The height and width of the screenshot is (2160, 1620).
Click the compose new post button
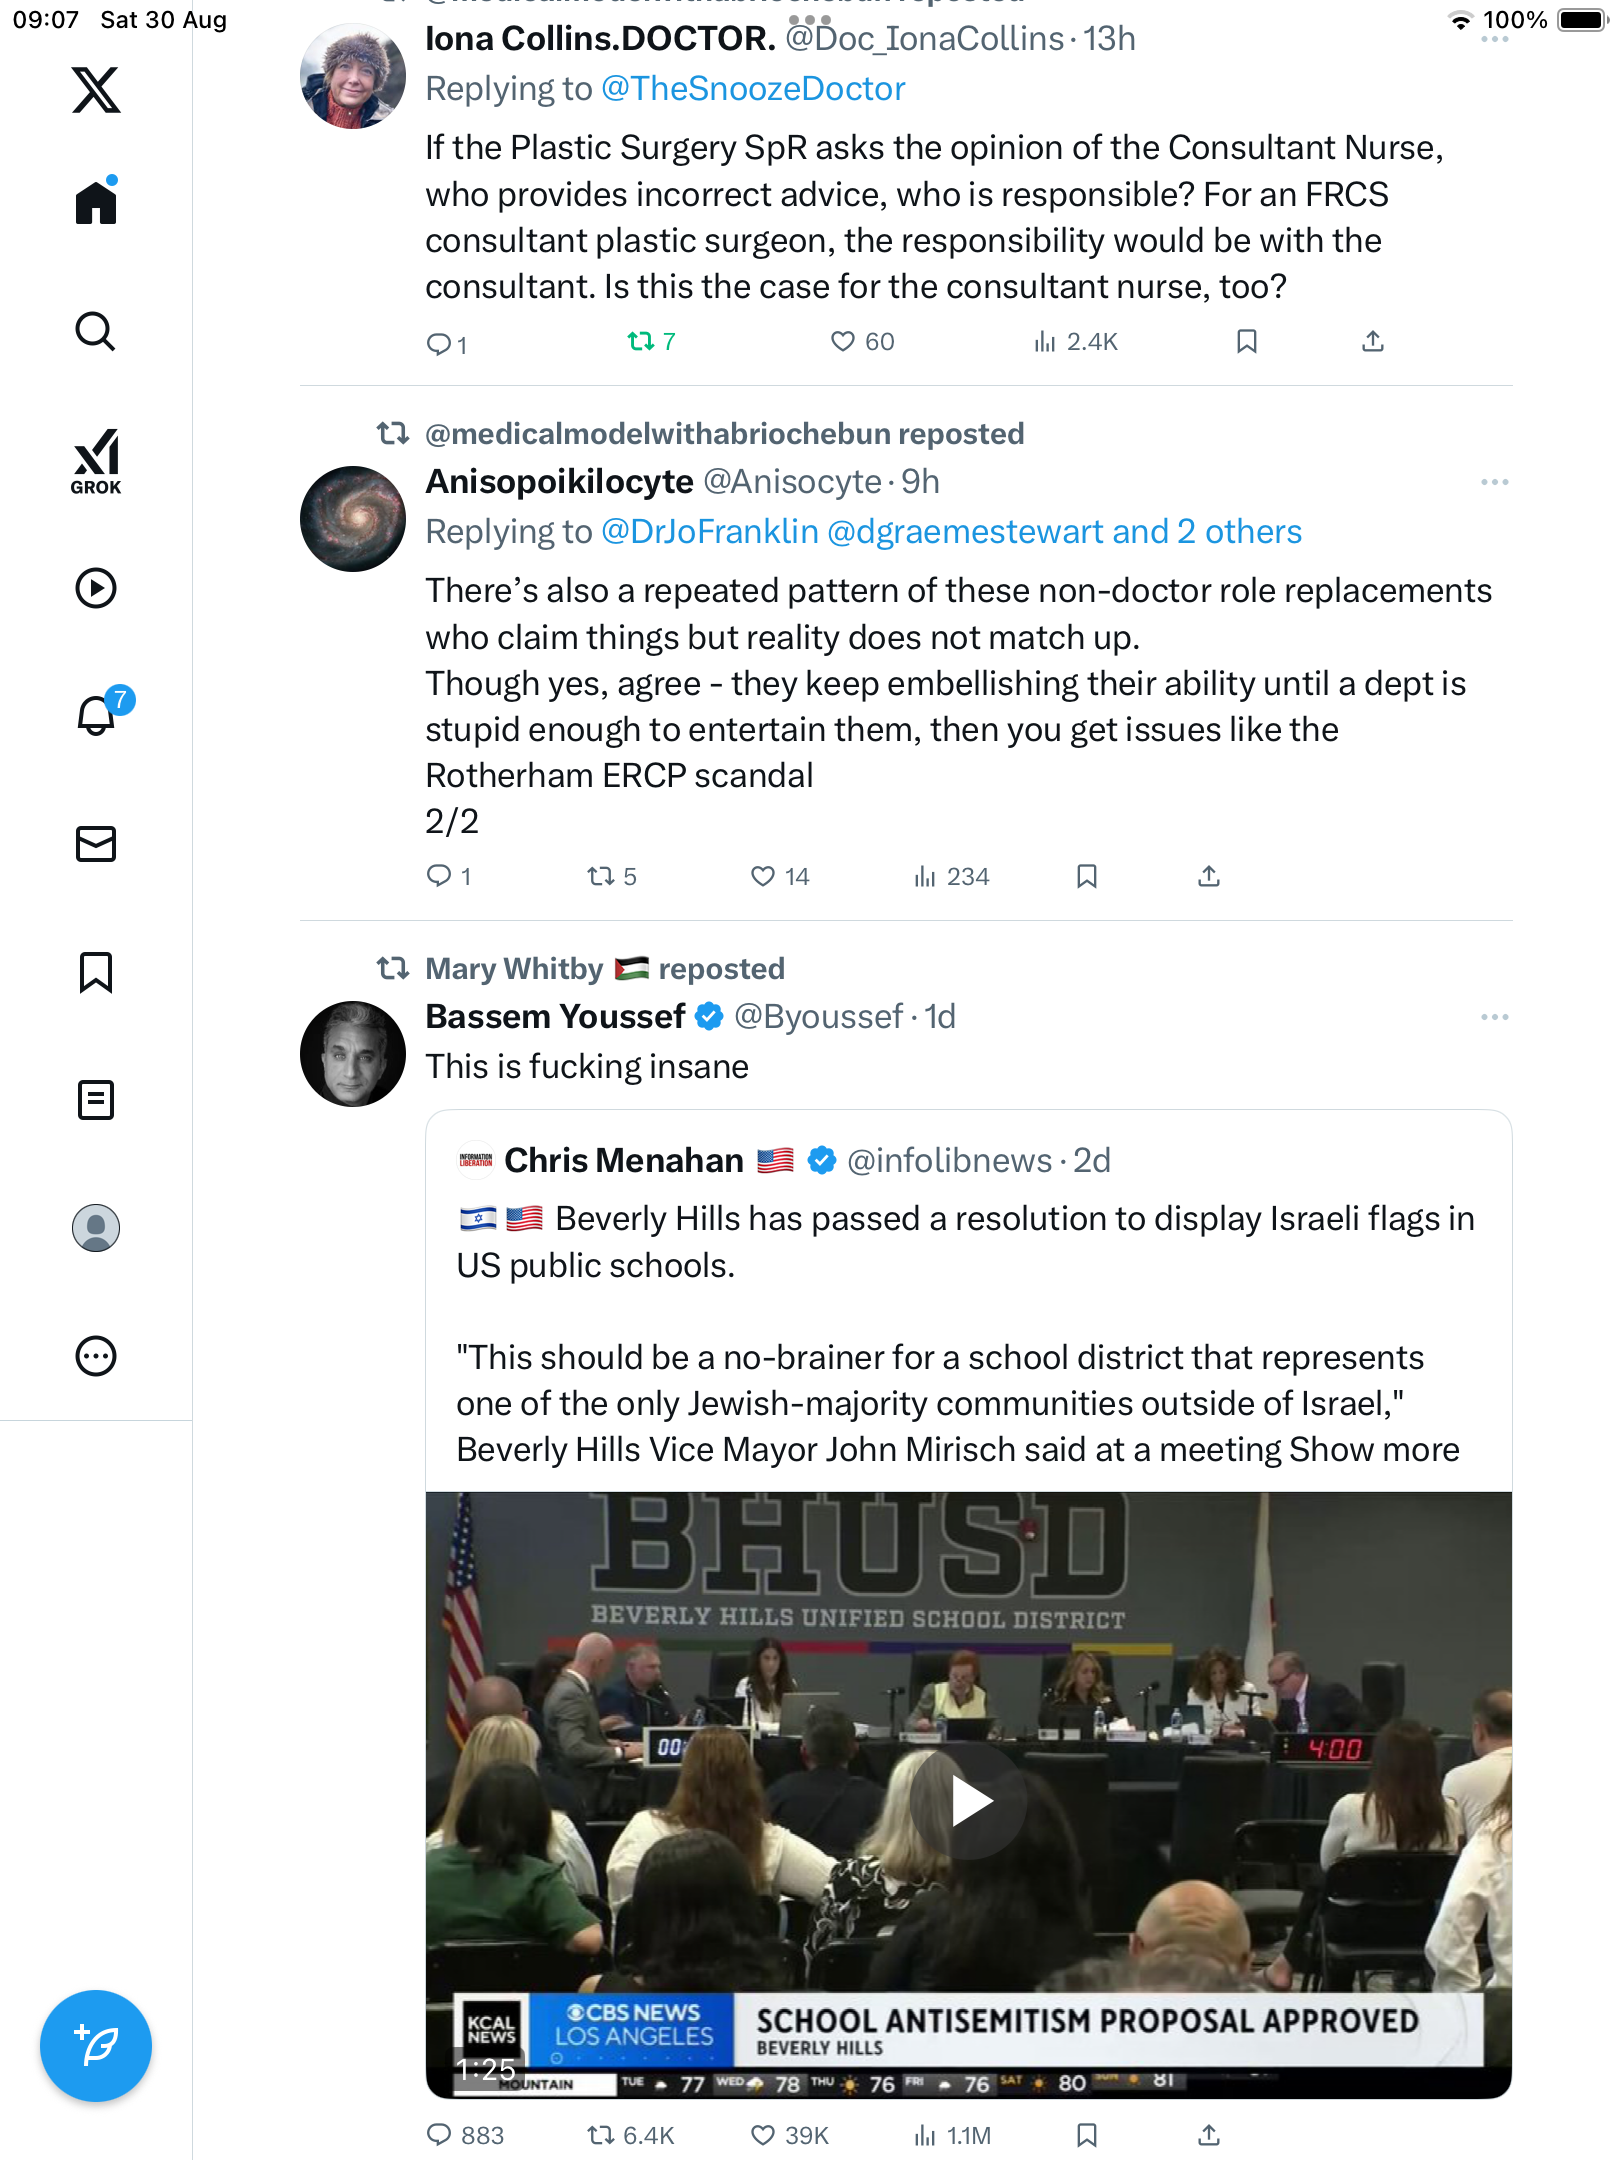pyautogui.click(x=96, y=2046)
